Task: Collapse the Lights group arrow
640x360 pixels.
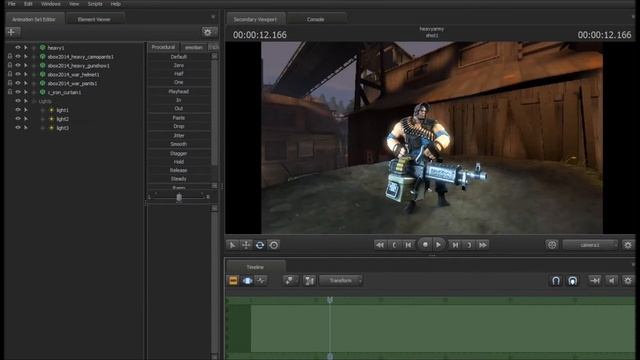Action: (26, 101)
